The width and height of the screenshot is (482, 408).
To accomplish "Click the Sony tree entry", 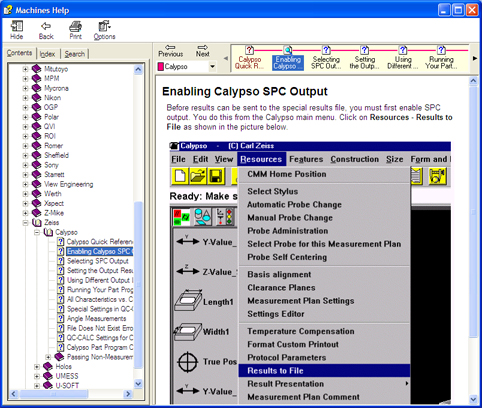I will pos(51,165).
